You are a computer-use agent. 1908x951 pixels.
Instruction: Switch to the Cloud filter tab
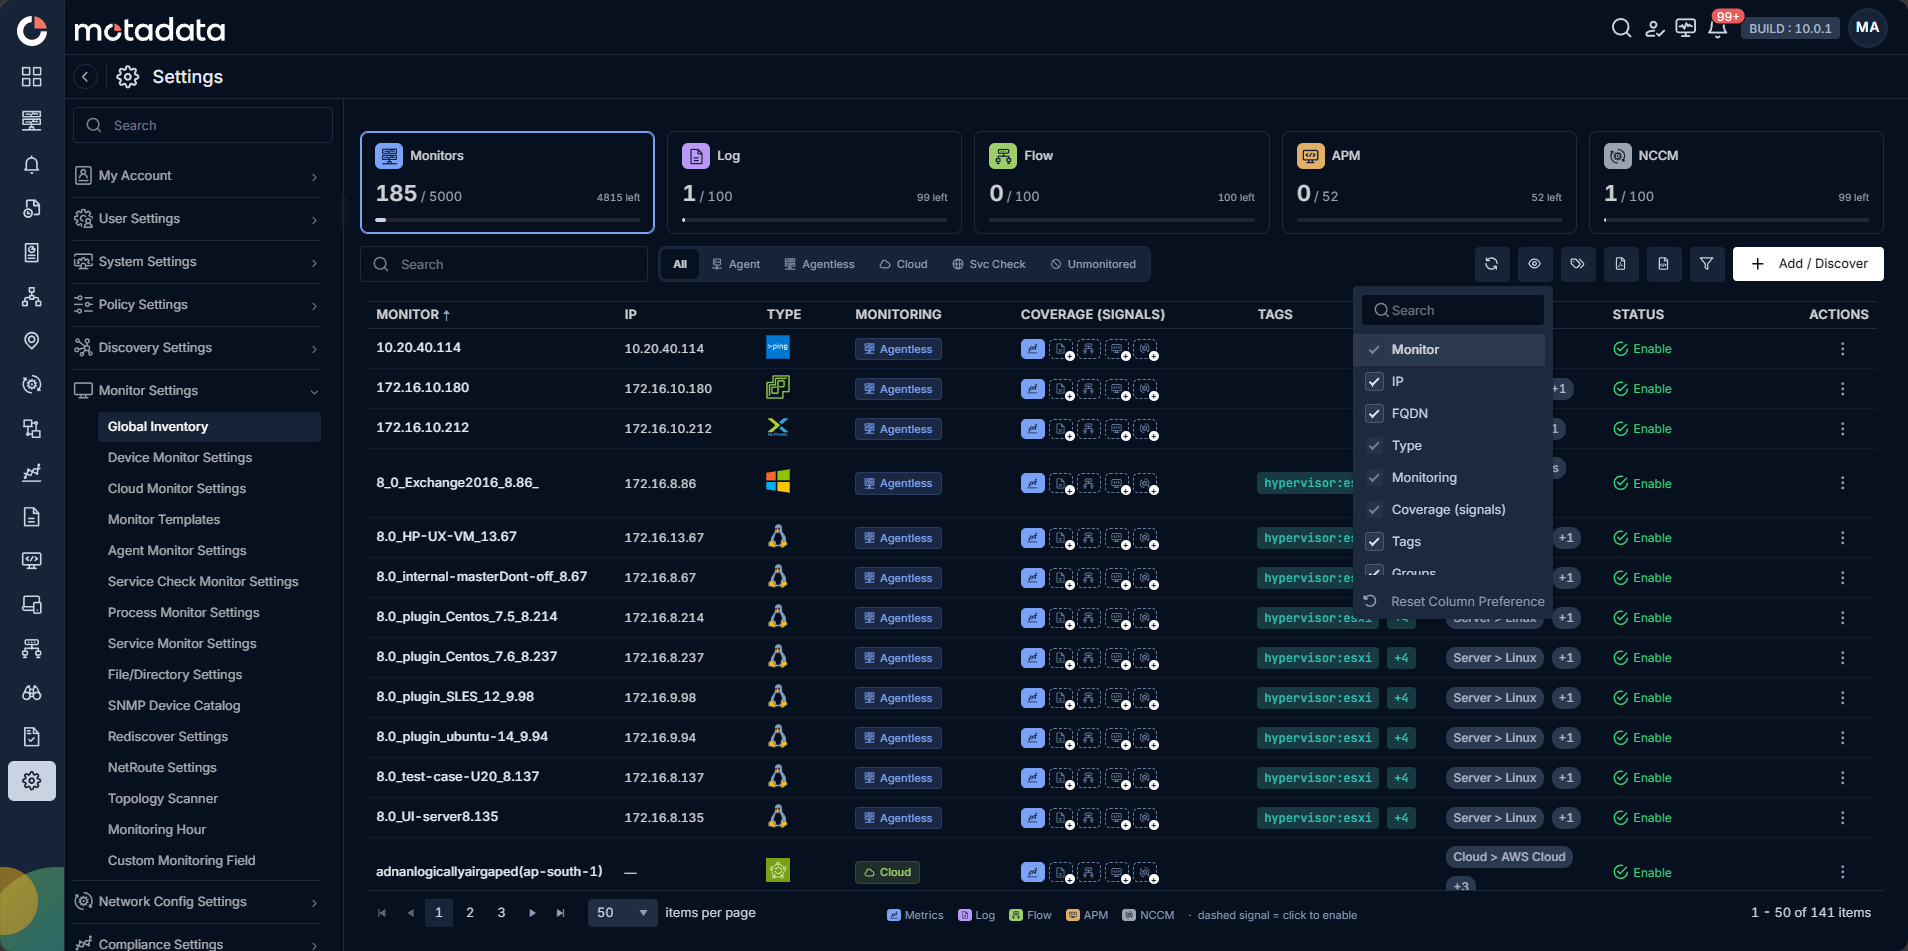[903, 265]
